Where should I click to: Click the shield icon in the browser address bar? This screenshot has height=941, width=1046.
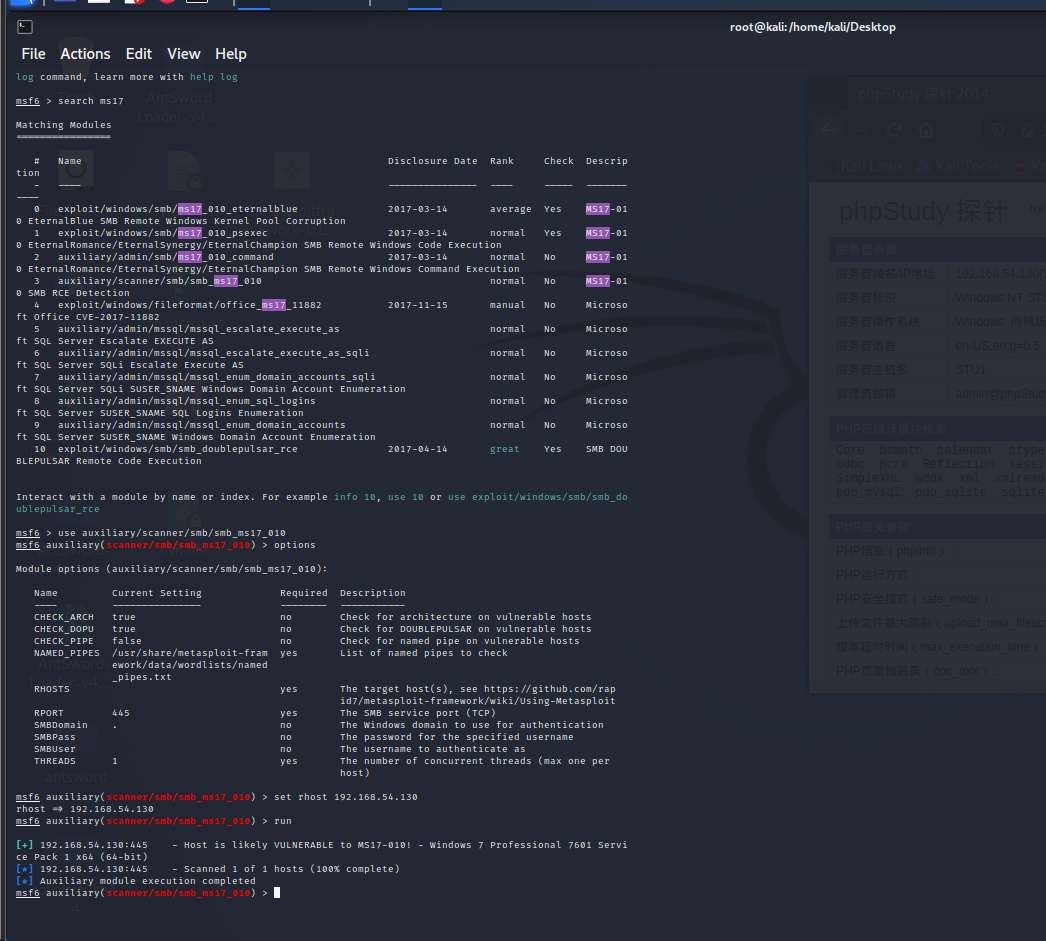[998, 130]
